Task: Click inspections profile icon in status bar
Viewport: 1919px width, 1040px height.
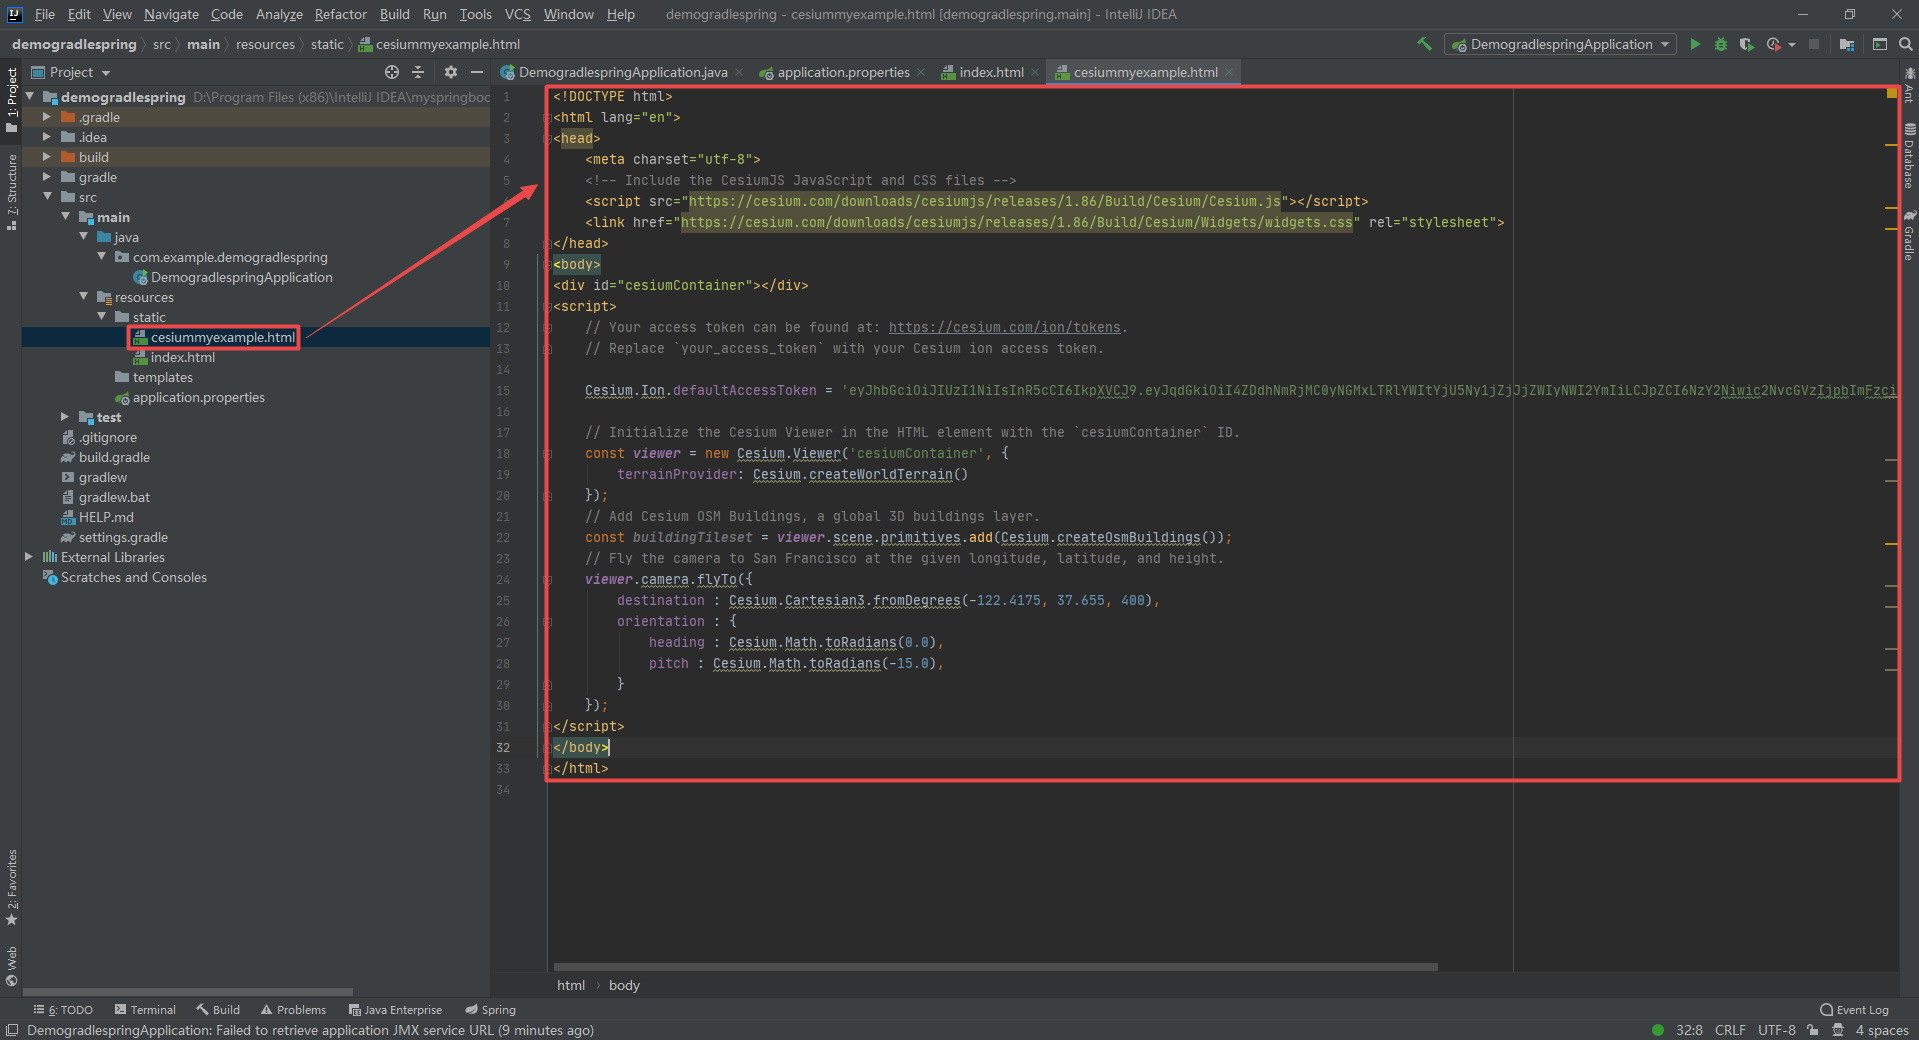Action: pyautogui.click(x=1837, y=1030)
